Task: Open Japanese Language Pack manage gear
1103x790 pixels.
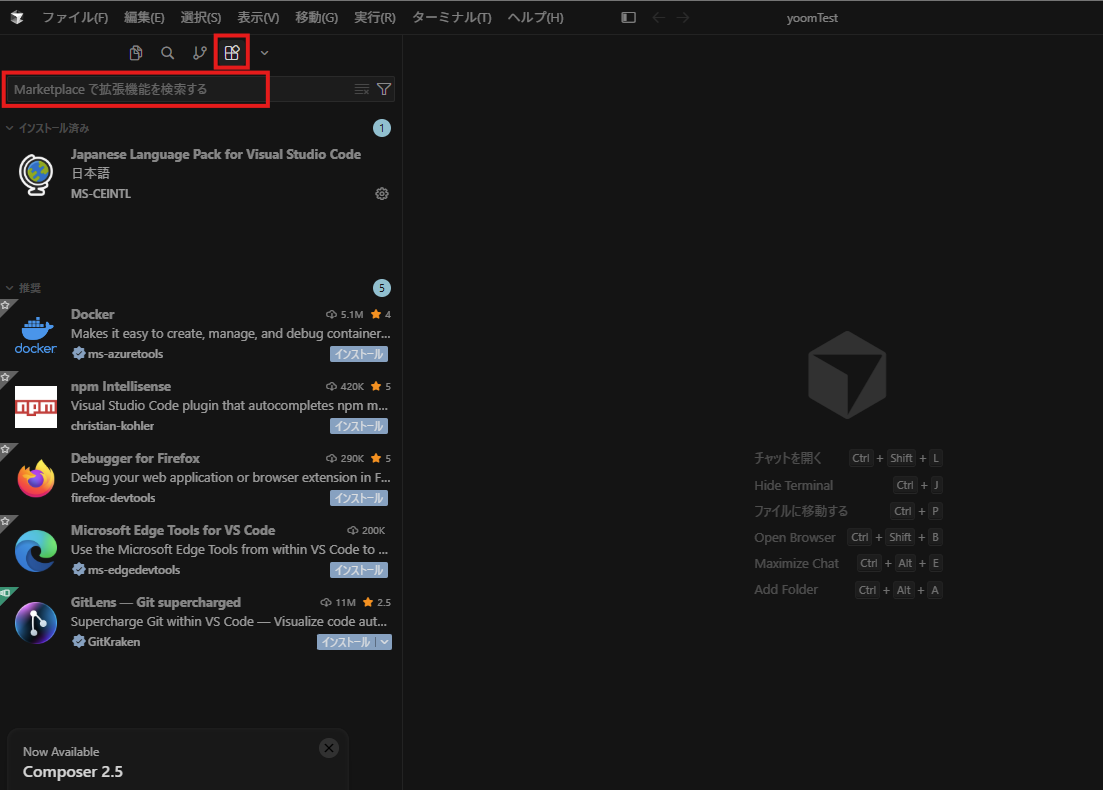Action: tap(382, 193)
